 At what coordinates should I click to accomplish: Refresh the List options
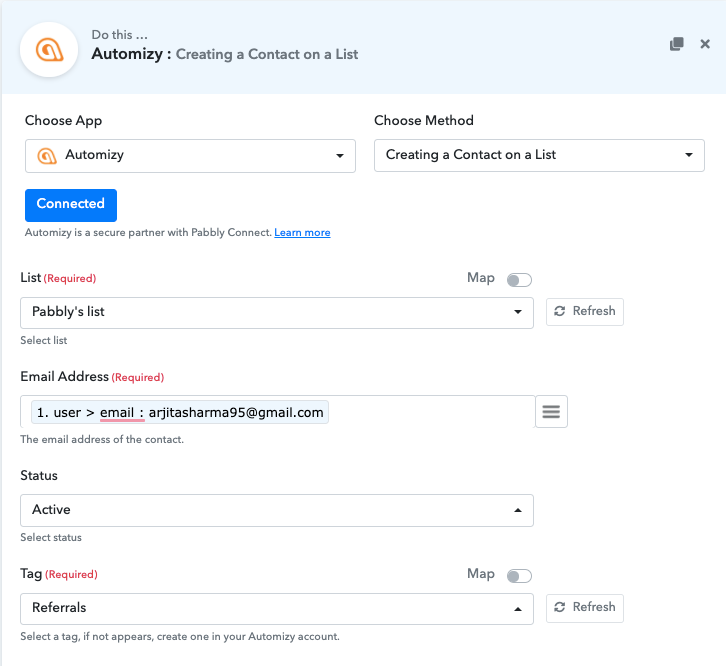584,312
